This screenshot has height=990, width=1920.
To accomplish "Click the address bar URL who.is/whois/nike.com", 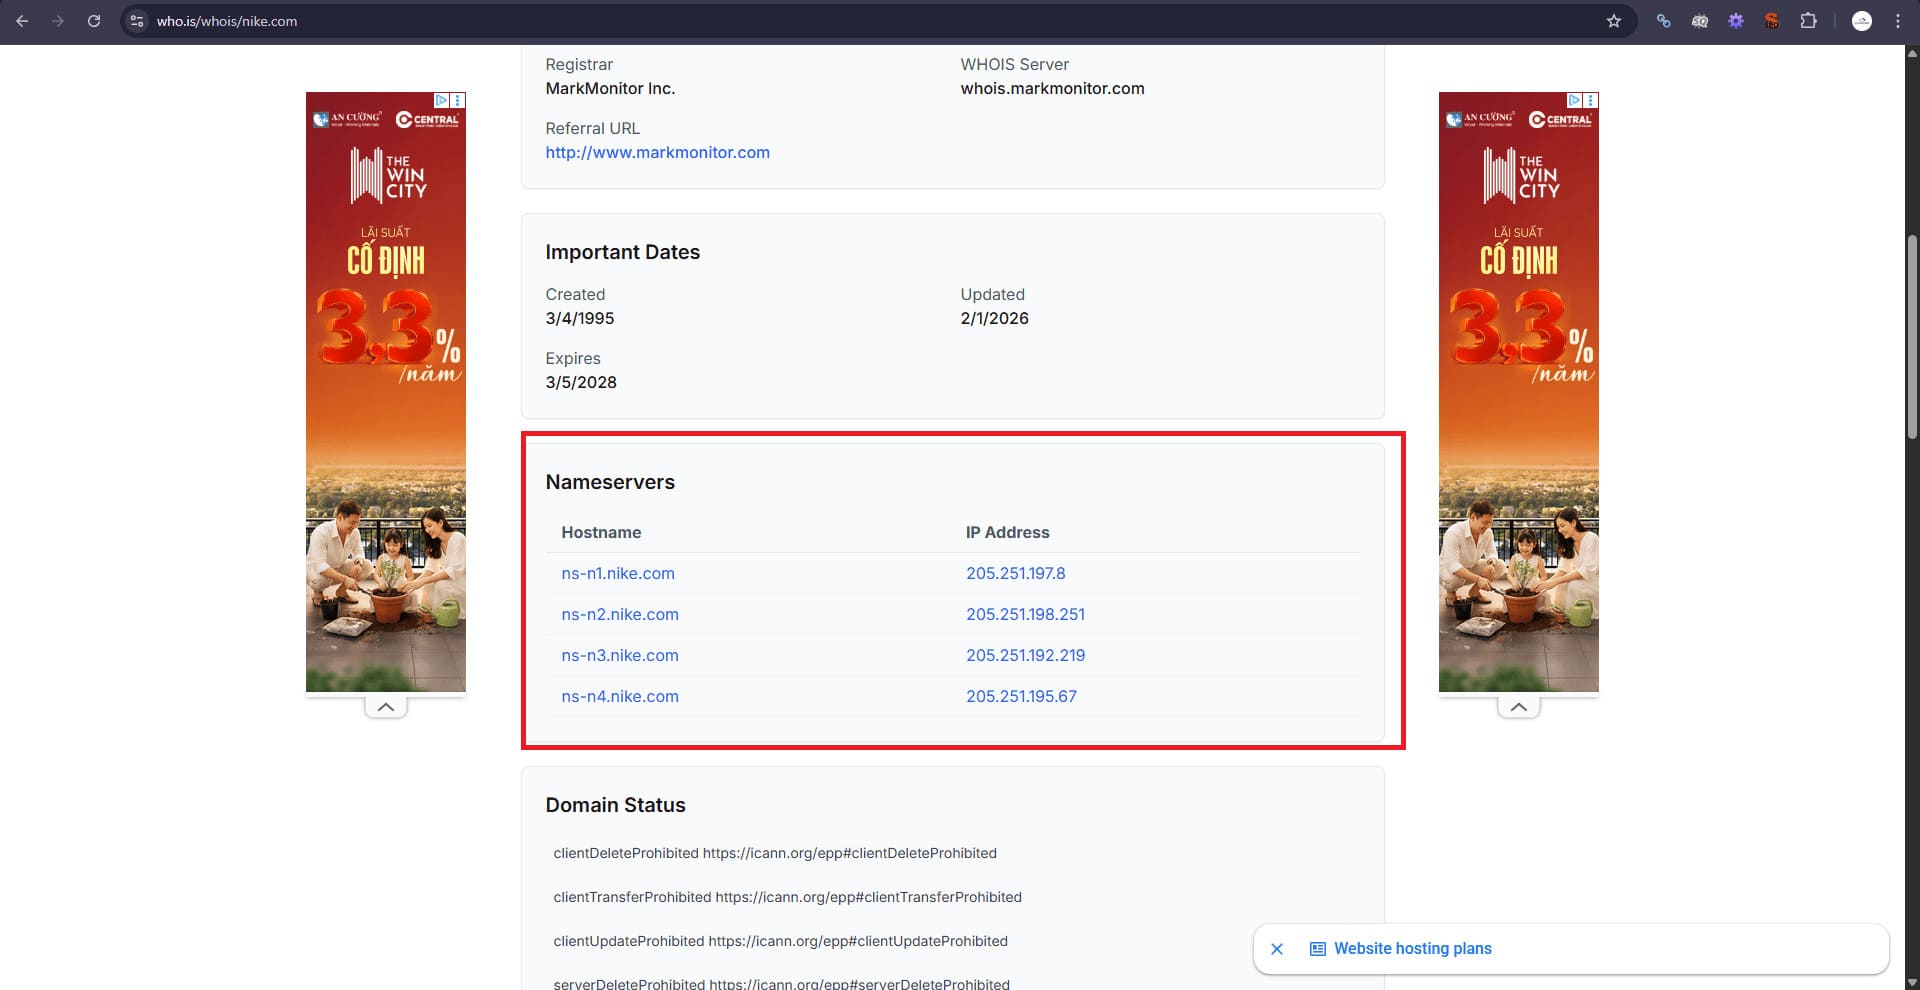I will [x=227, y=21].
